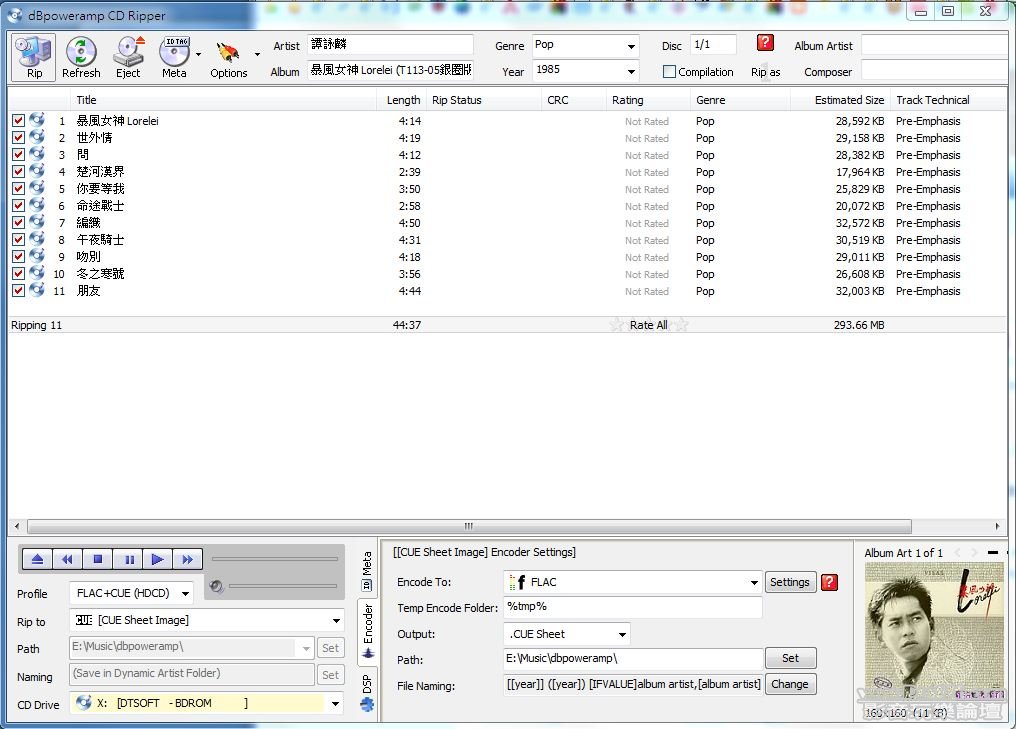Click the playback seek slider
The height and width of the screenshot is (729, 1016).
tap(275, 559)
